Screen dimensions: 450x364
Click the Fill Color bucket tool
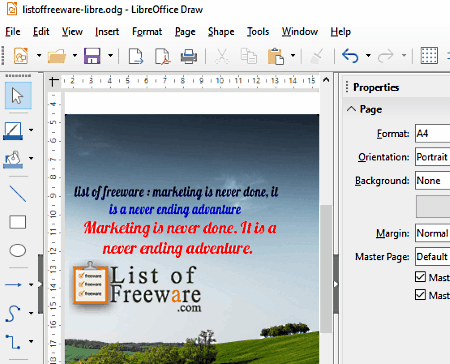[13, 159]
